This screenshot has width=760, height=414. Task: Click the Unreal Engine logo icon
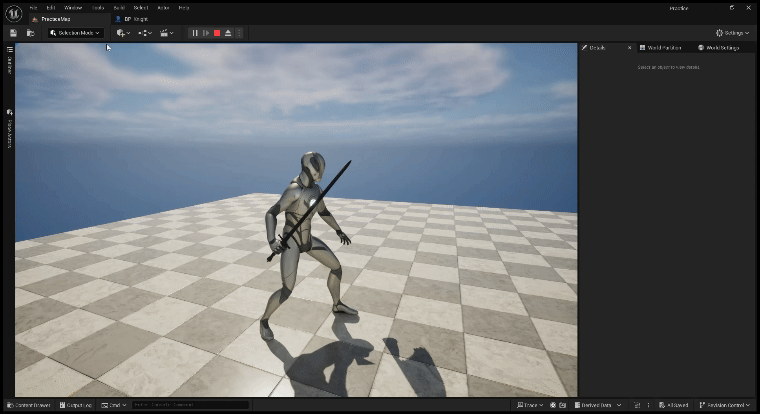click(x=14, y=13)
